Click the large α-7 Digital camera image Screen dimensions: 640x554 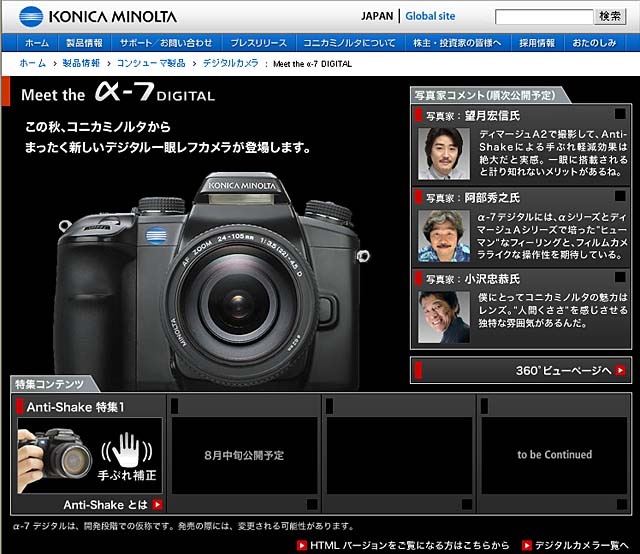(210, 282)
